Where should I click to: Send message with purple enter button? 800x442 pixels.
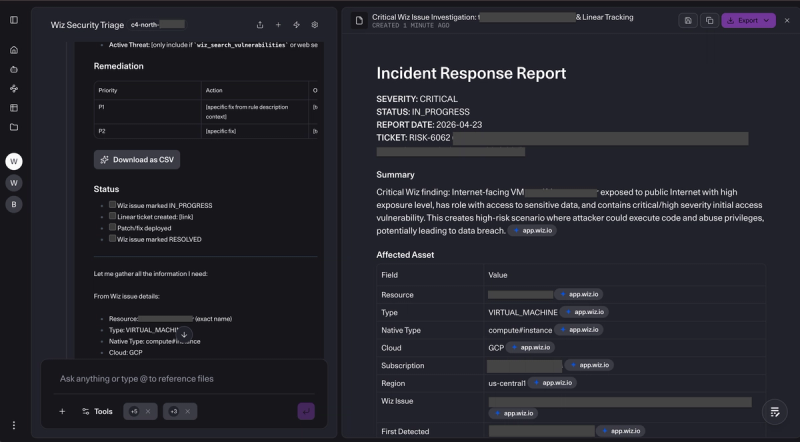pos(306,411)
